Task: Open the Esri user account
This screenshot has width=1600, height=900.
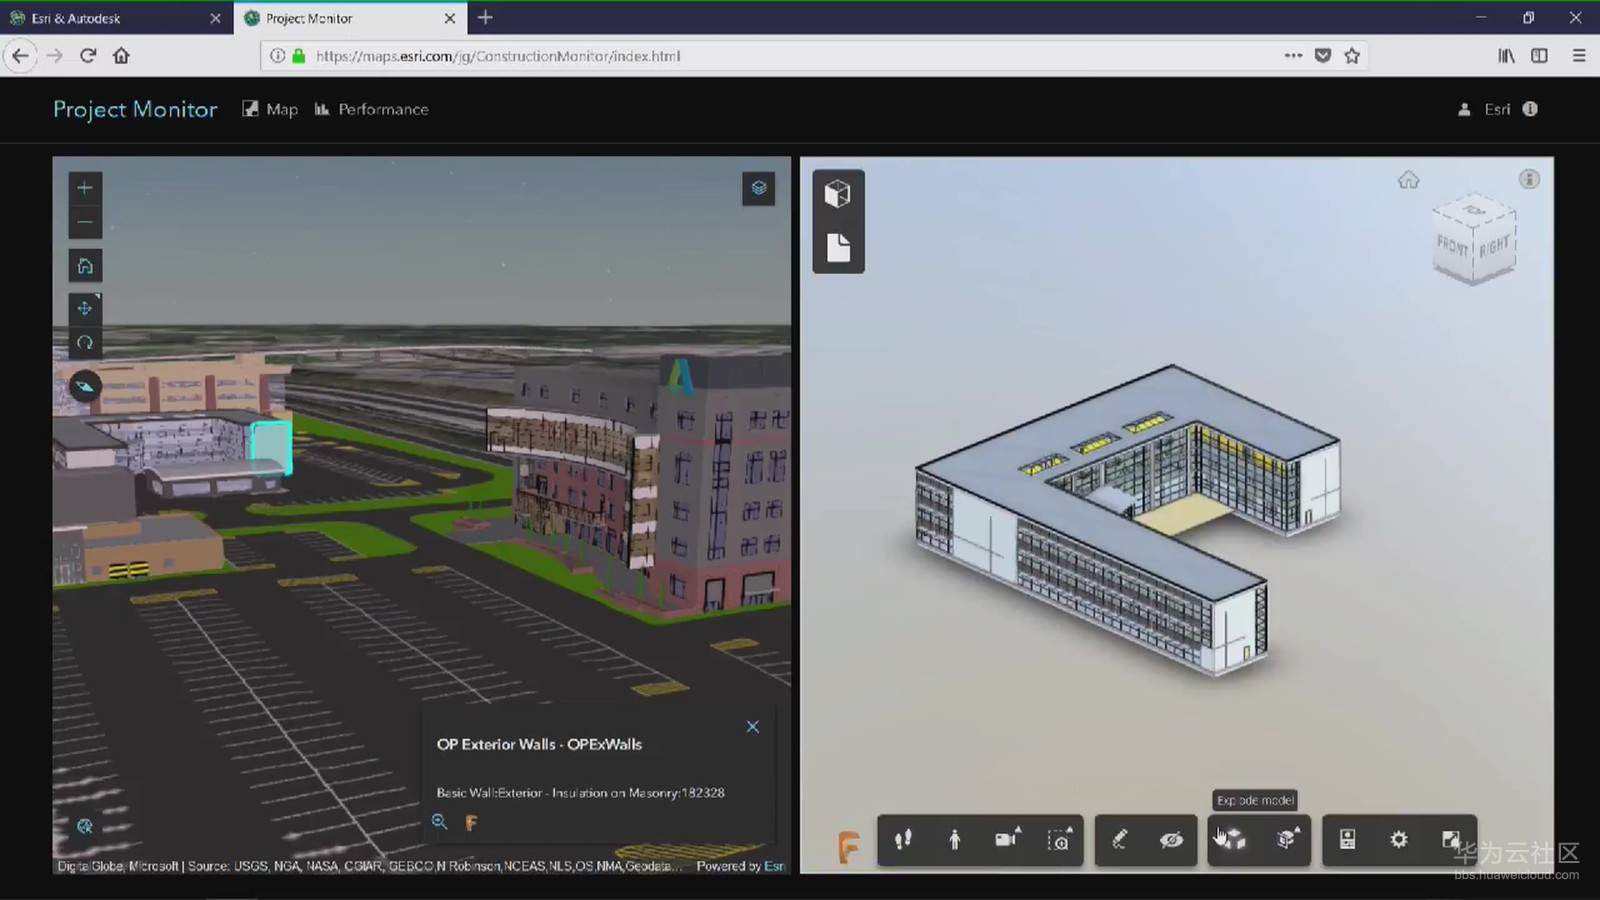Action: (1484, 109)
